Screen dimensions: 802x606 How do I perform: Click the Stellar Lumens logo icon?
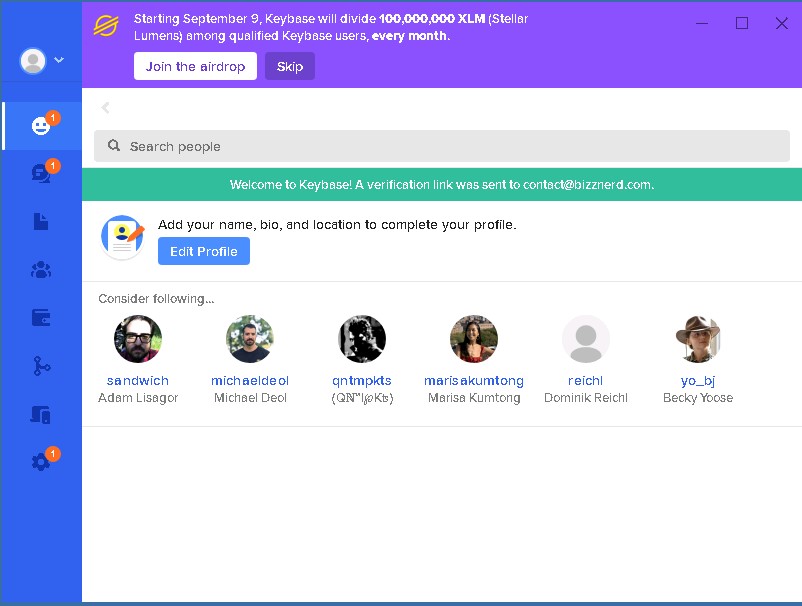click(x=106, y=26)
